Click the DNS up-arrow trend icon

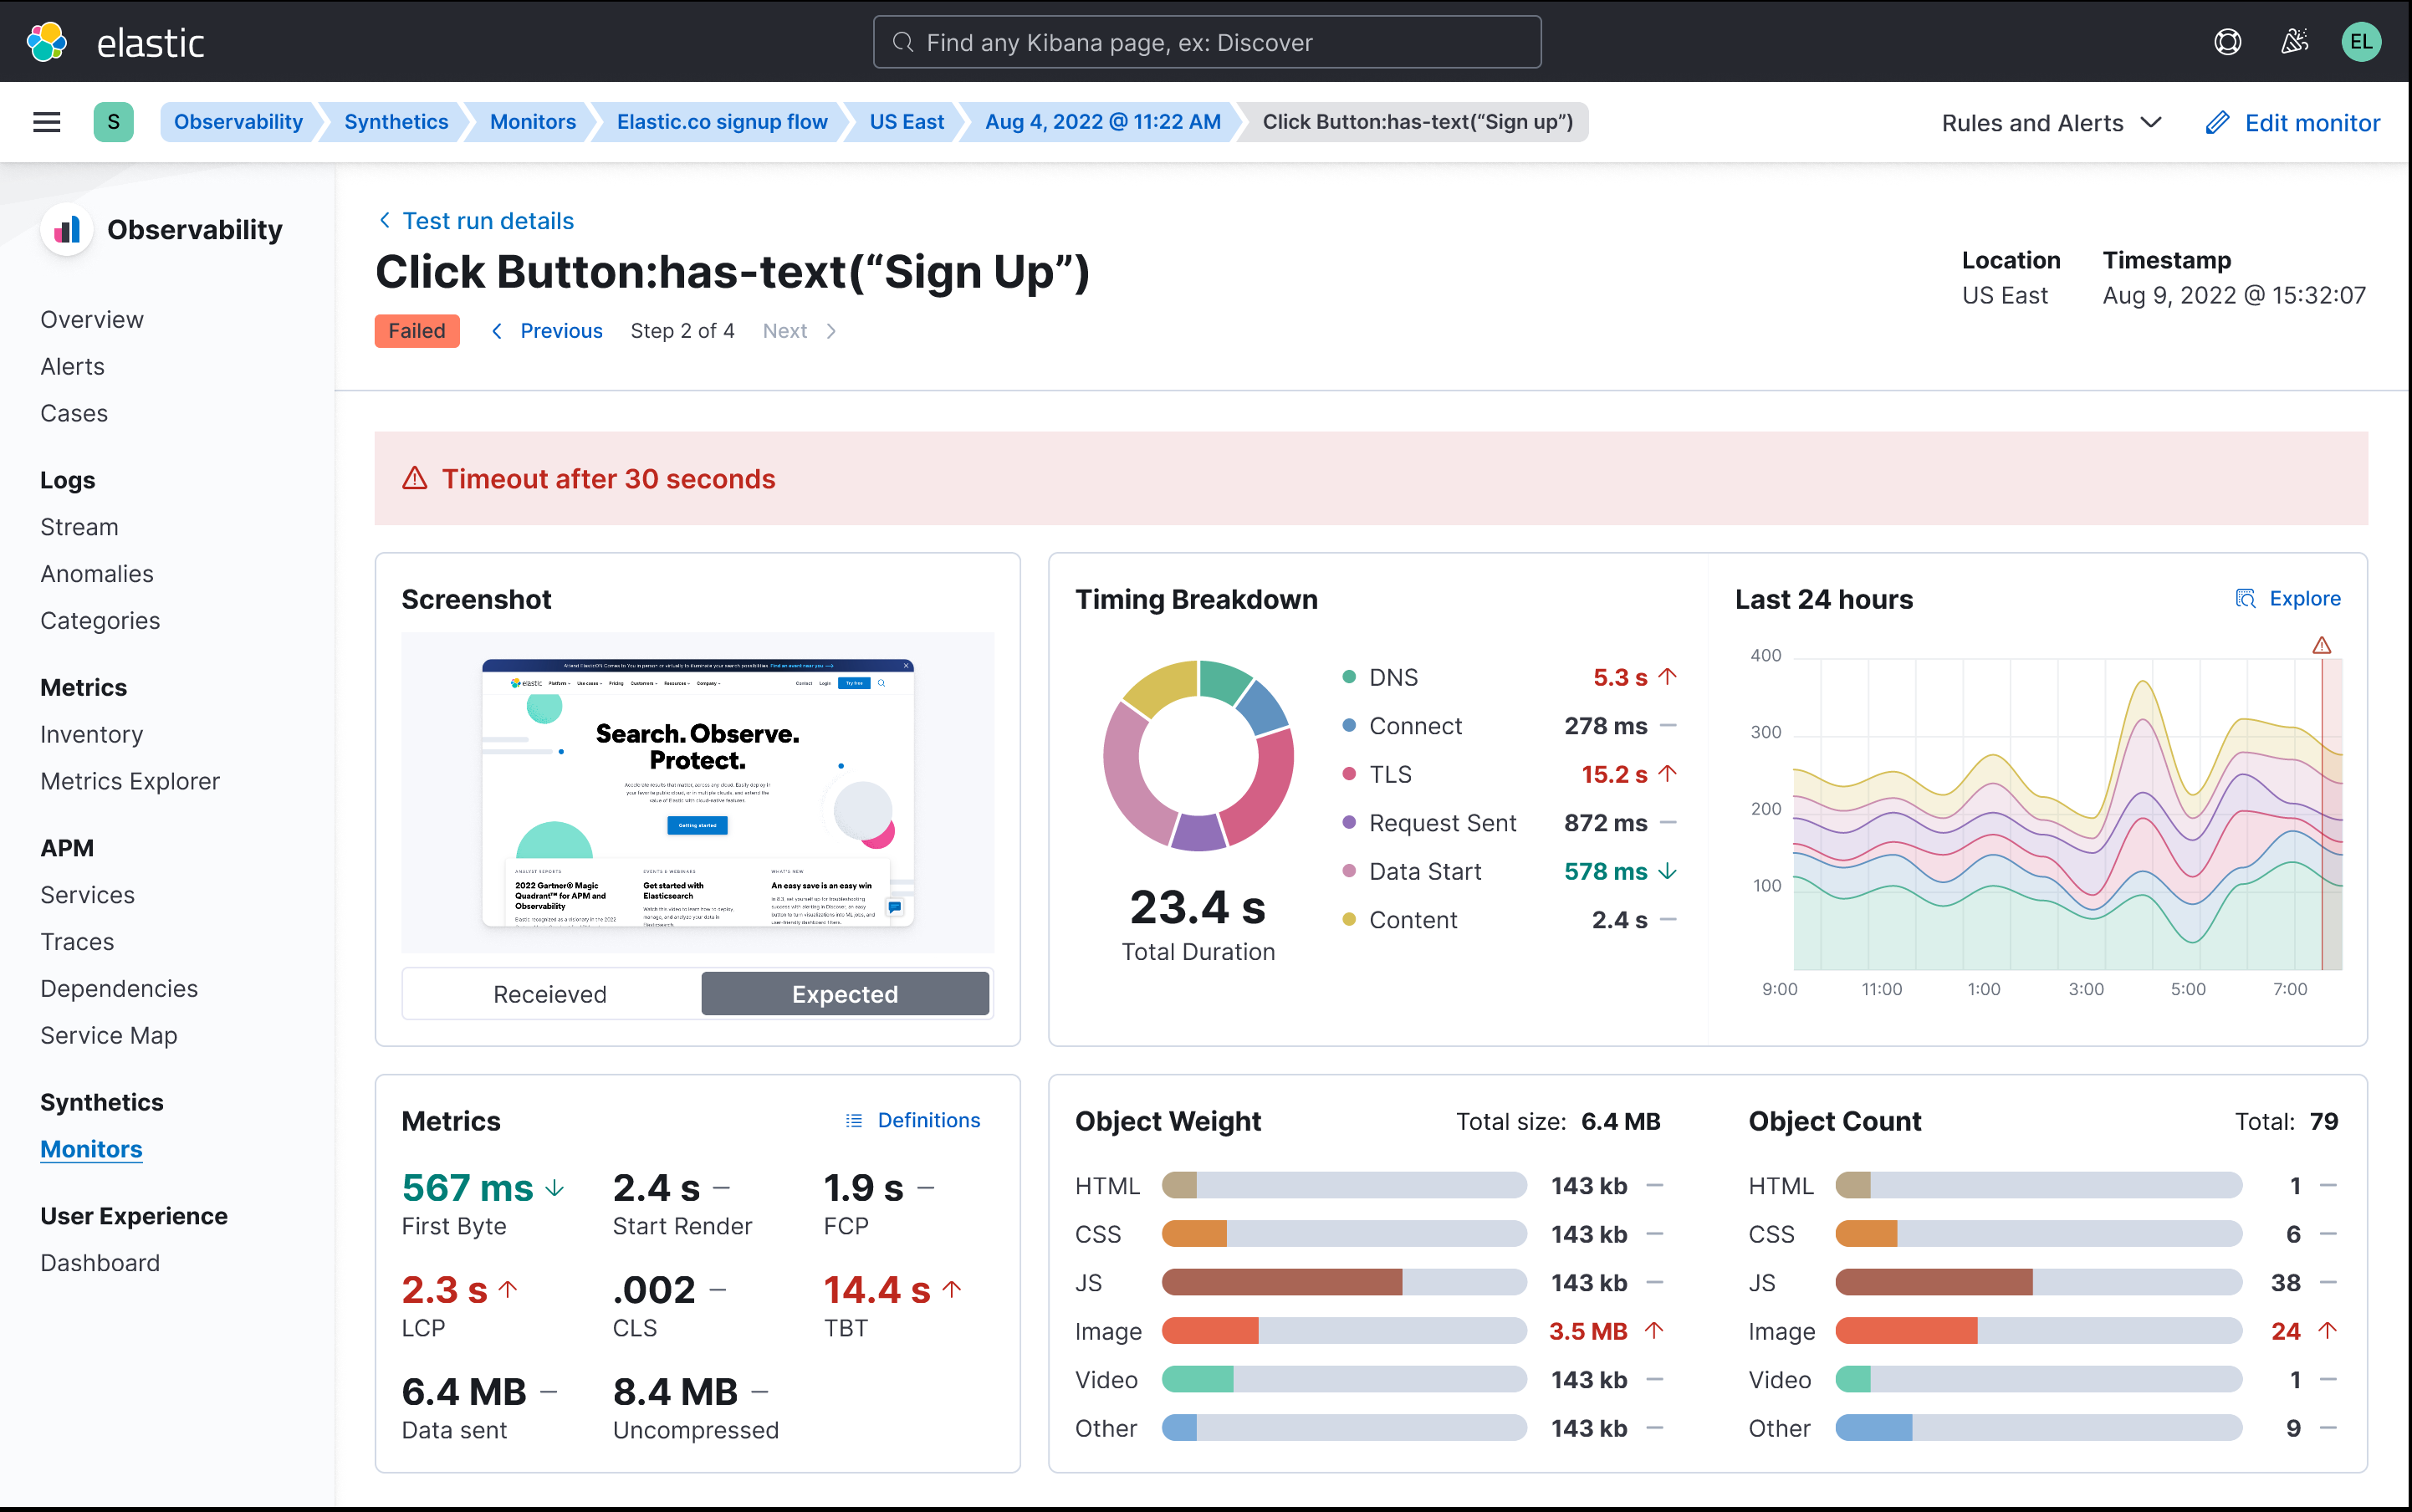pyautogui.click(x=1667, y=677)
